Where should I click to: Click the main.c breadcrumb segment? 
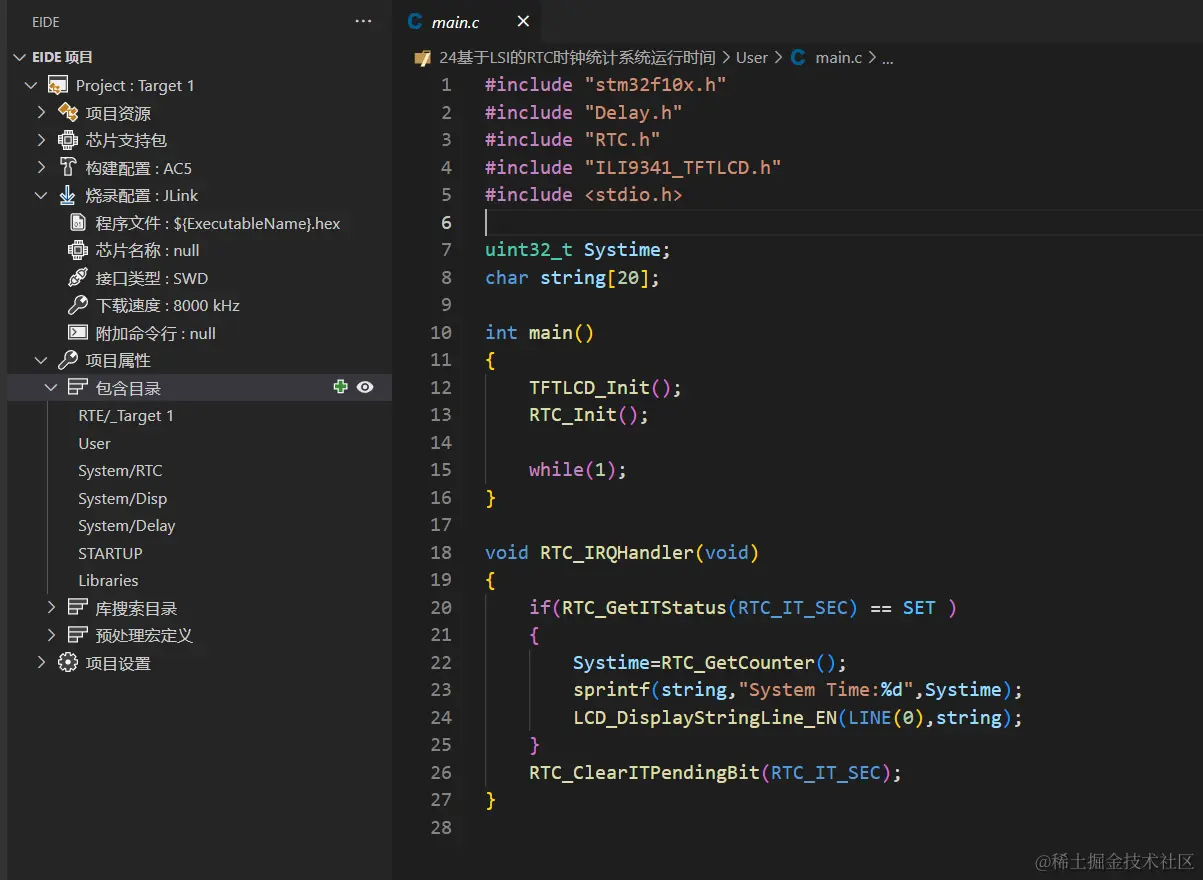(838, 58)
